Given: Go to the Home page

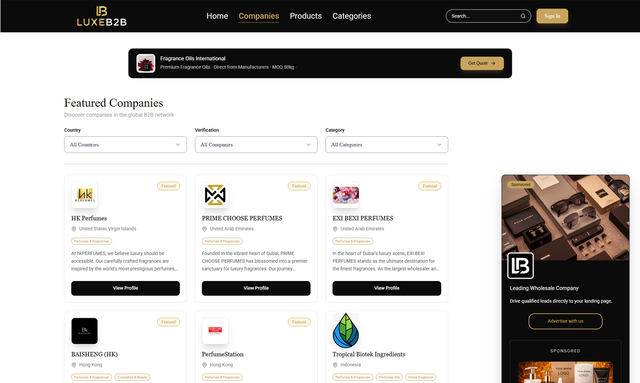Looking at the screenshot, I should (217, 16).
